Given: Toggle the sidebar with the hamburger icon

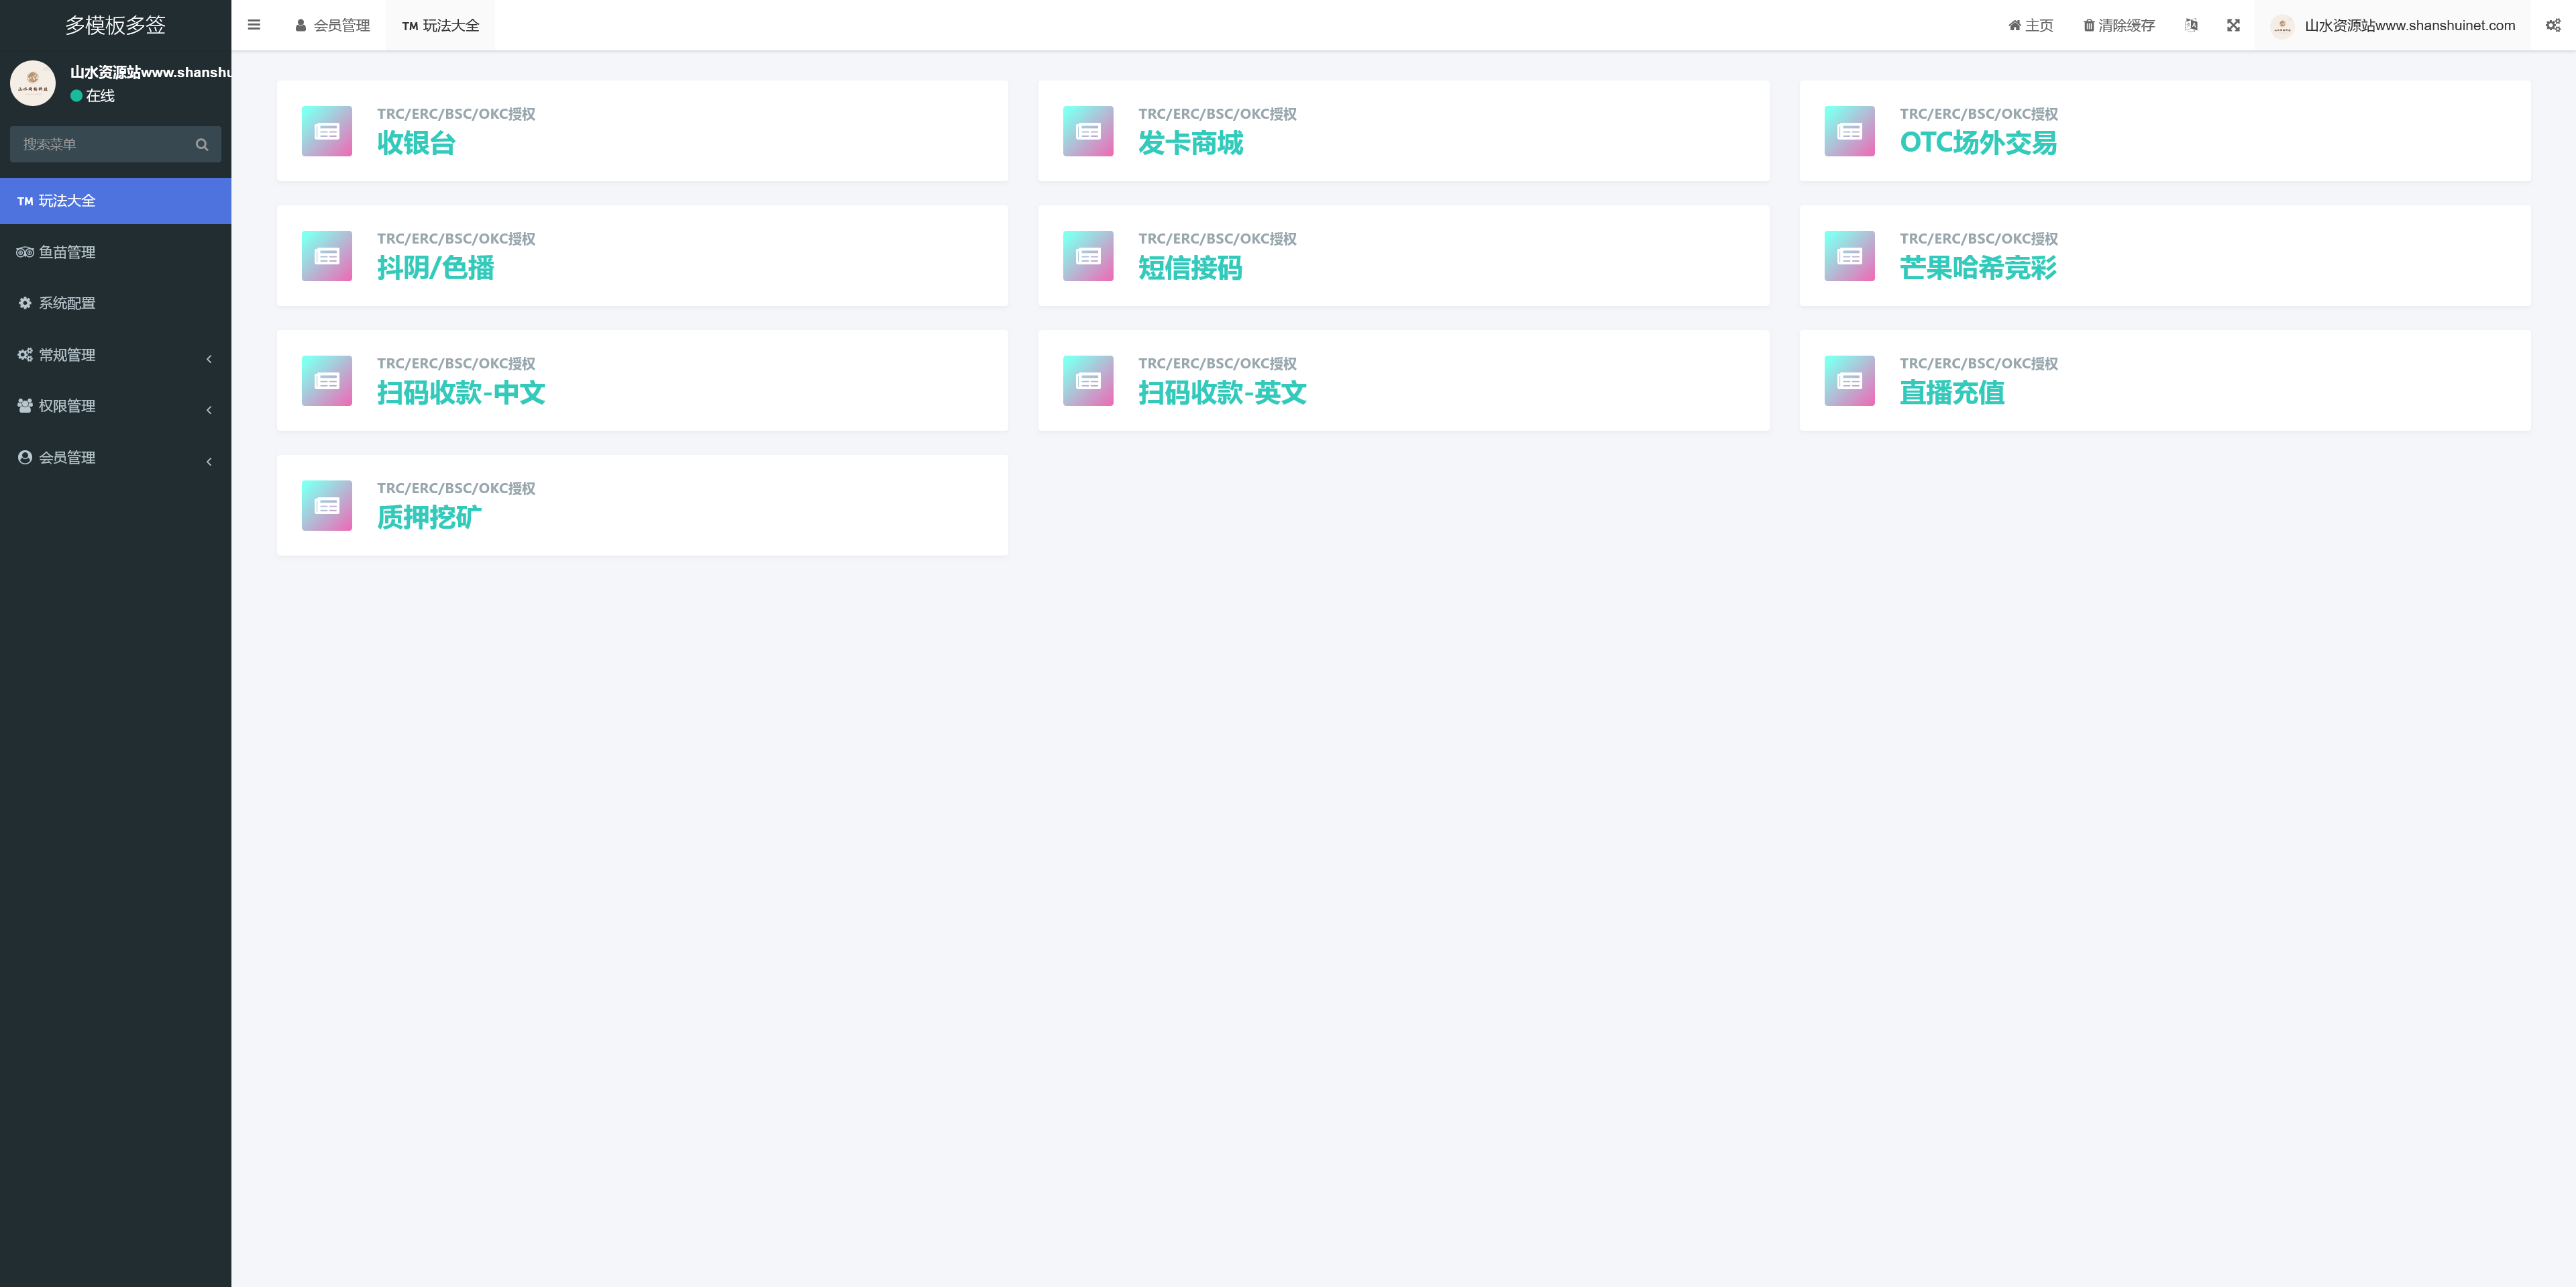Looking at the screenshot, I should click(254, 25).
